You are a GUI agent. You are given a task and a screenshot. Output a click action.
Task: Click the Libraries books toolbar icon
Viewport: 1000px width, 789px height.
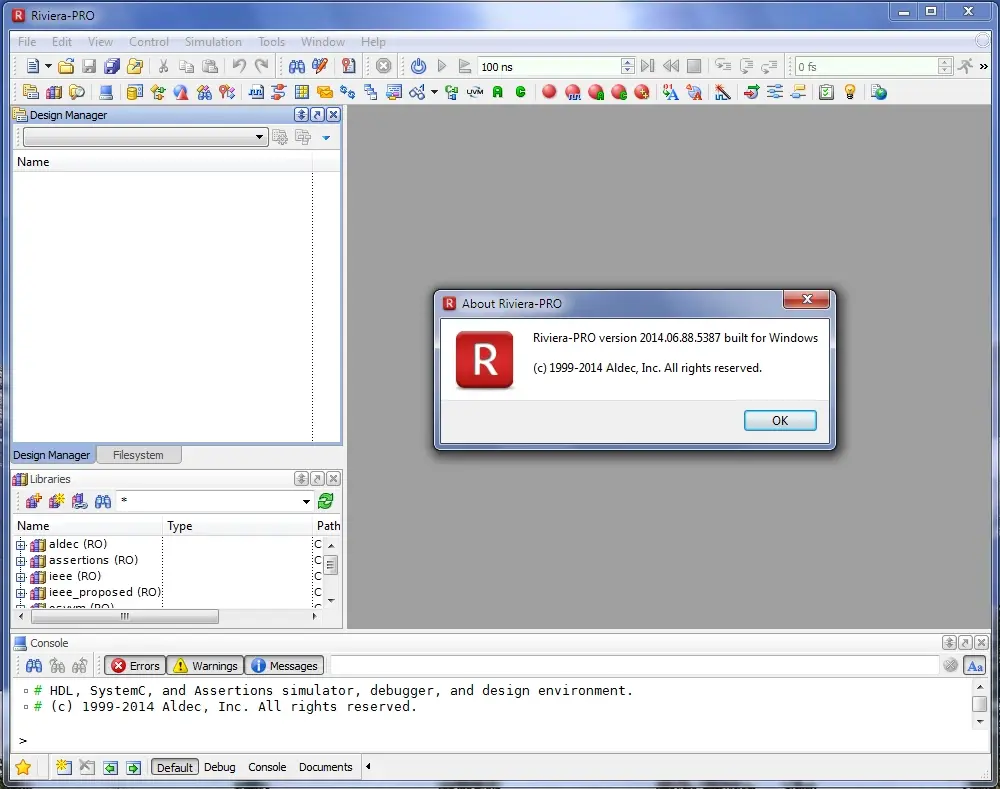54,92
